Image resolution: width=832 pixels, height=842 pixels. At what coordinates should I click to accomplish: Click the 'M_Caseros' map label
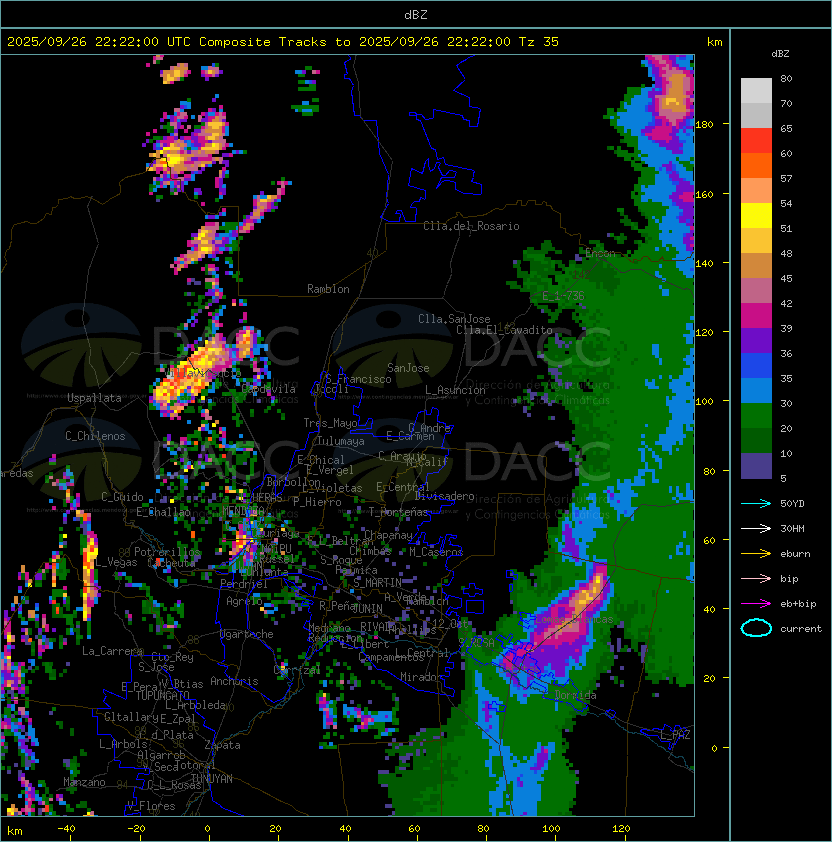tap(436, 552)
